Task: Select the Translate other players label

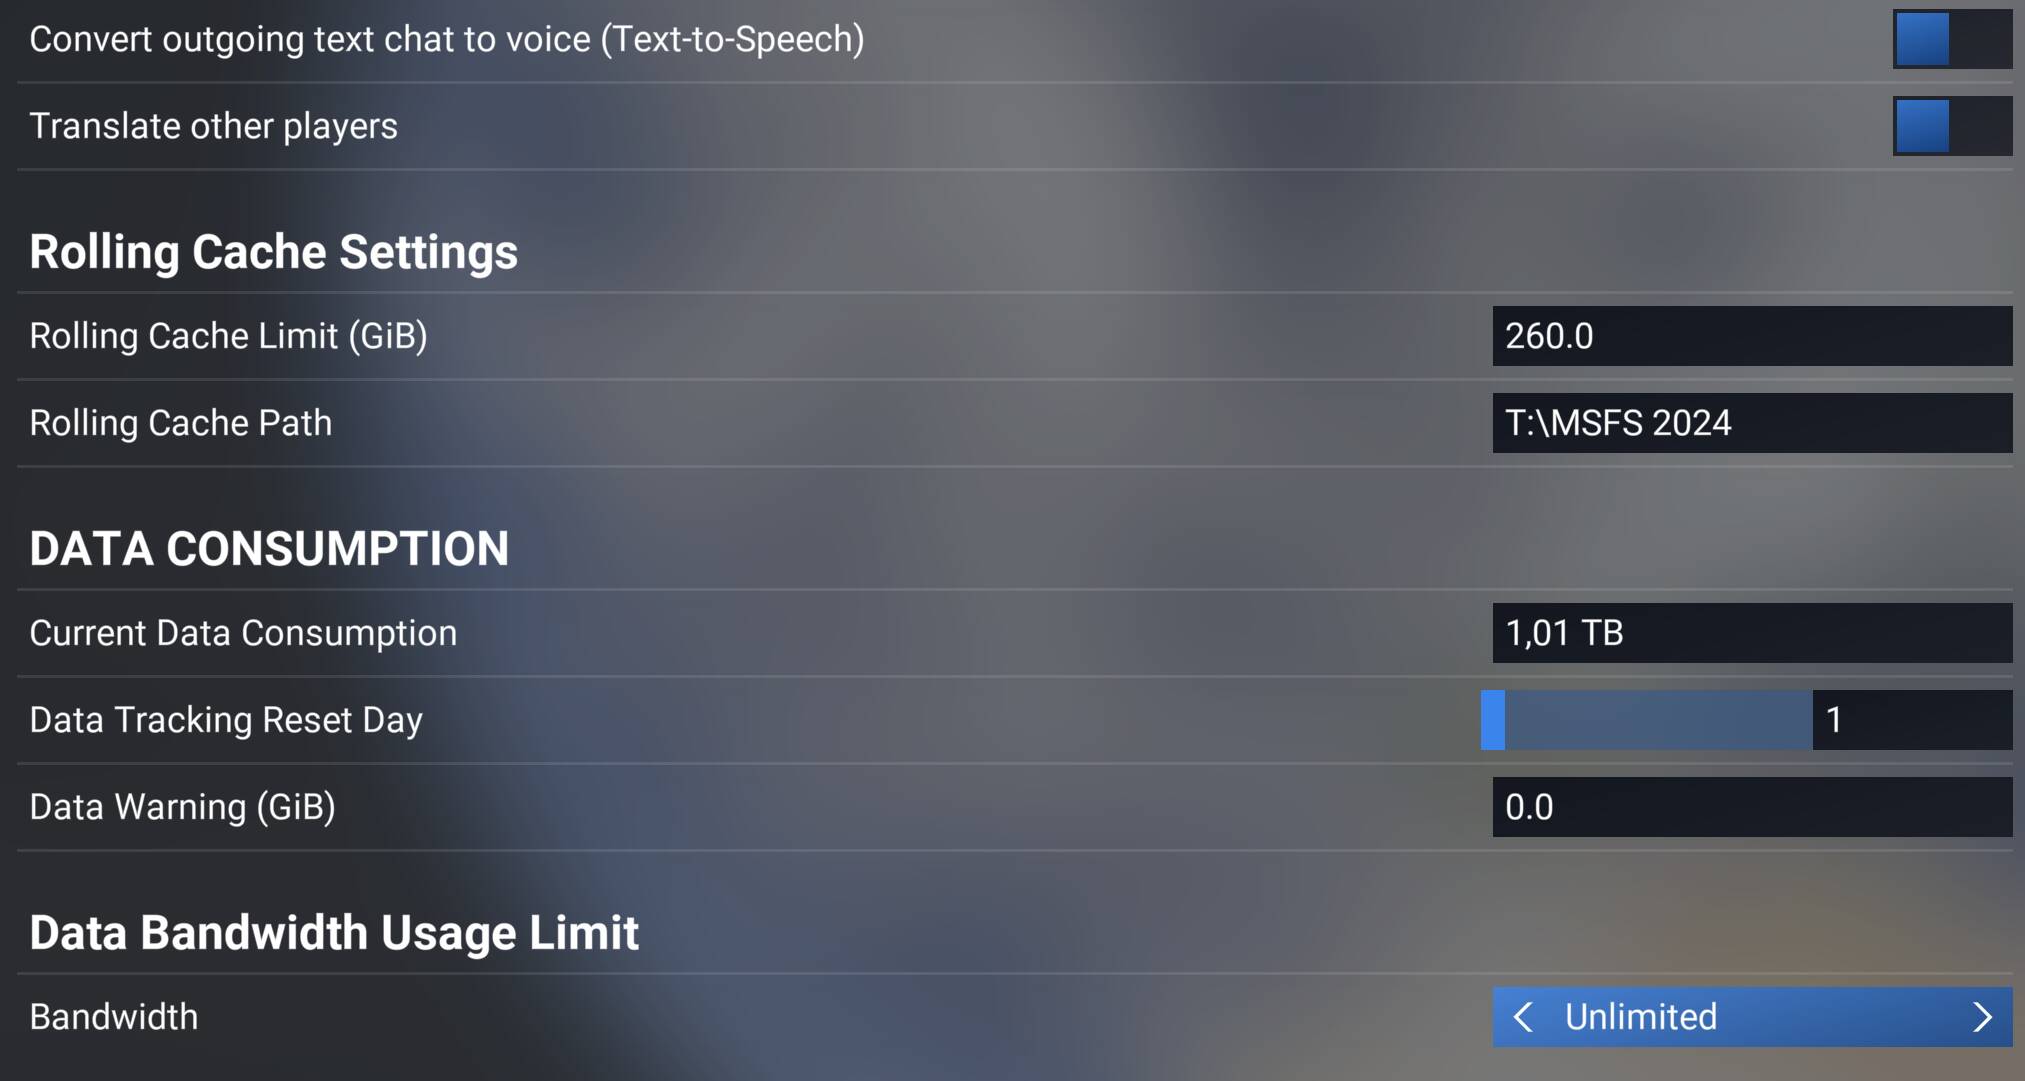Action: 213,127
